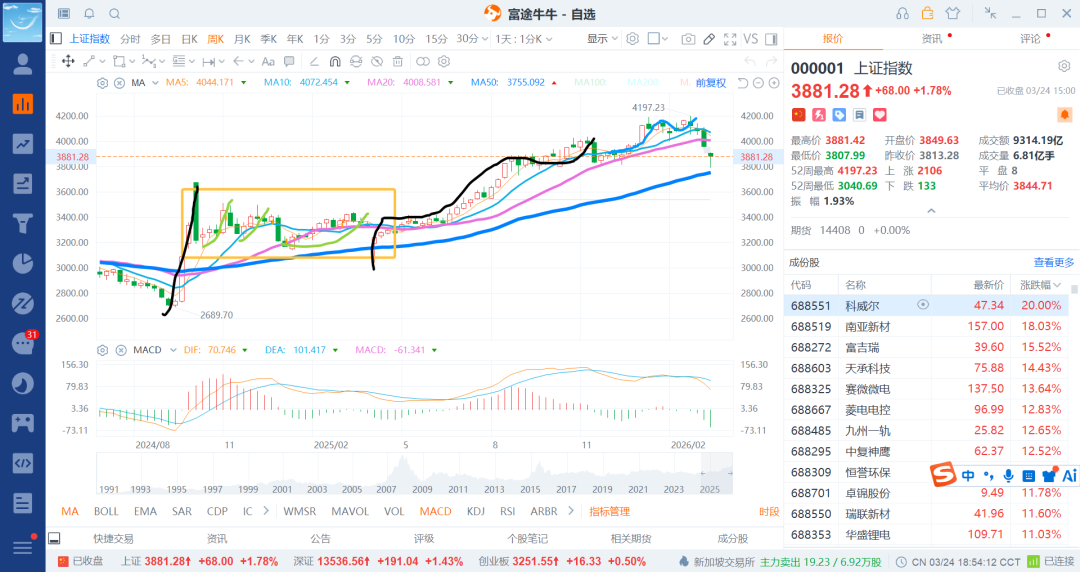Image resolution: width=1080 pixels, height=572 pixels.
Task: Open the 显示 display dropdown
Action: (x=602, y=39)
